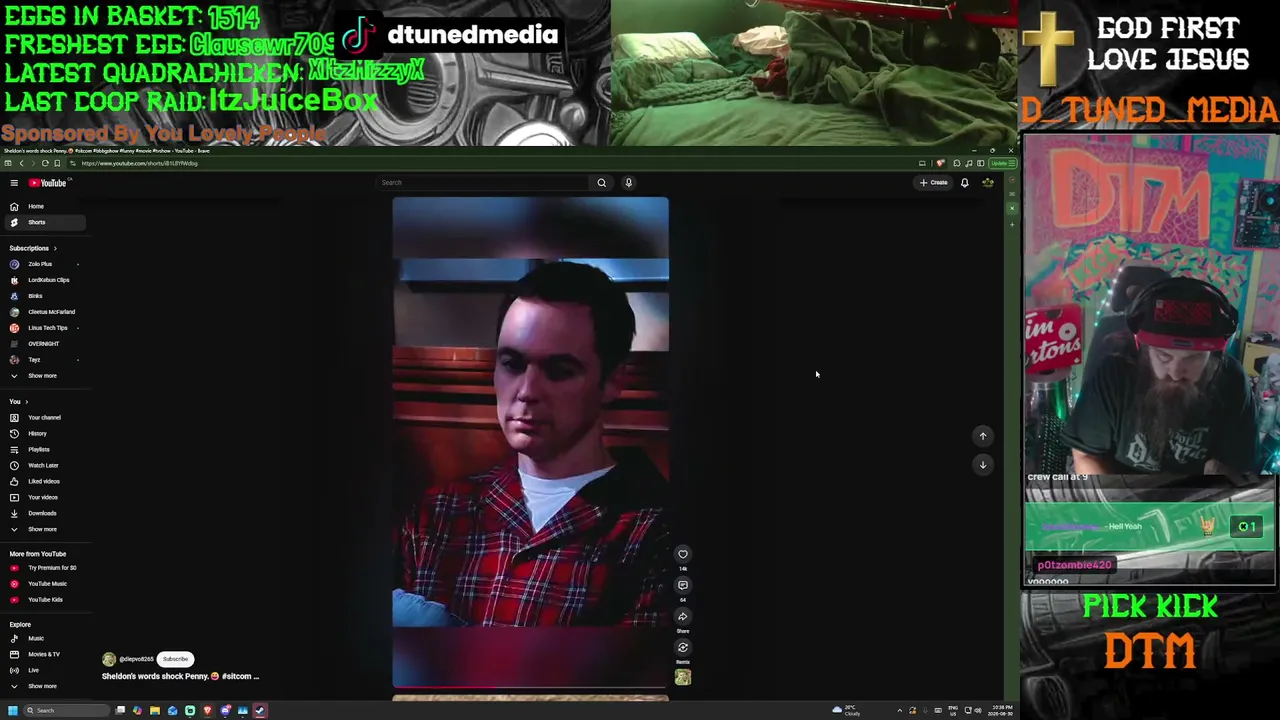The width and height of the screenshot is (1280, 720).
Task: Like the Short with heart icon
Action: pyautogui.click(x=683, y=554)
